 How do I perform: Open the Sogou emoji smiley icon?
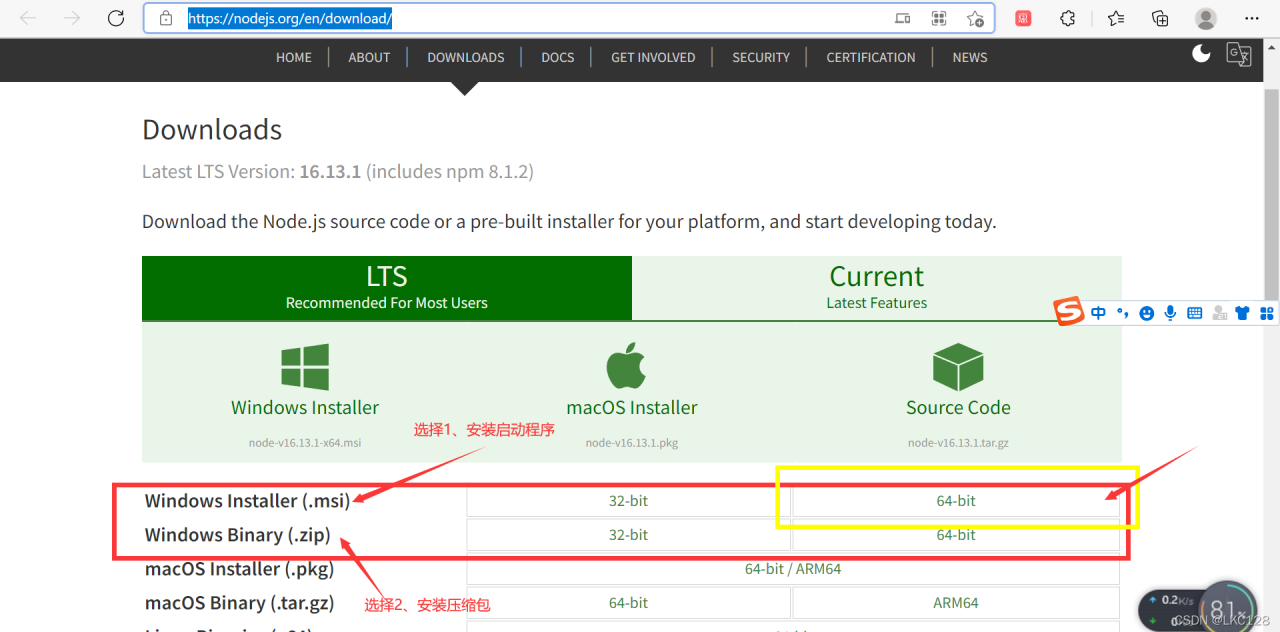pos(1146,313)
